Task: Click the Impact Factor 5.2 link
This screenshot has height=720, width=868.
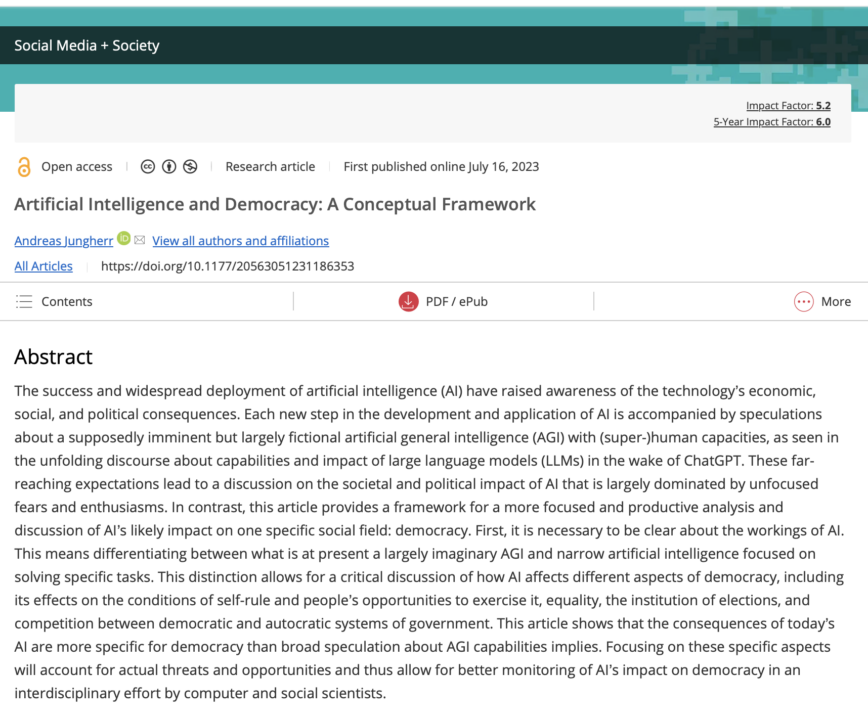Action: coord(788,105)
